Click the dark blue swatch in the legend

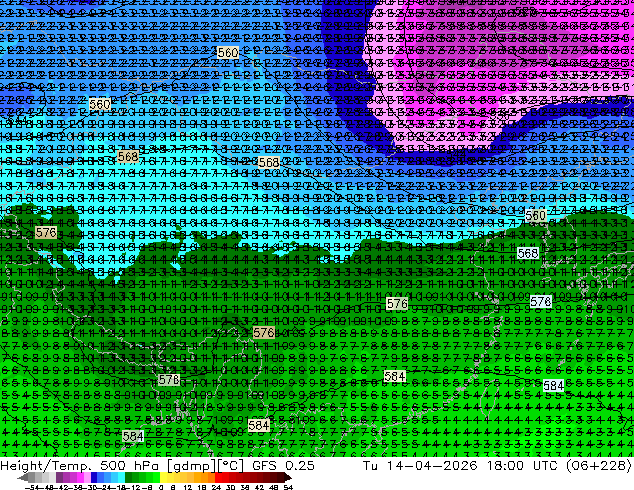pos(94,478)
